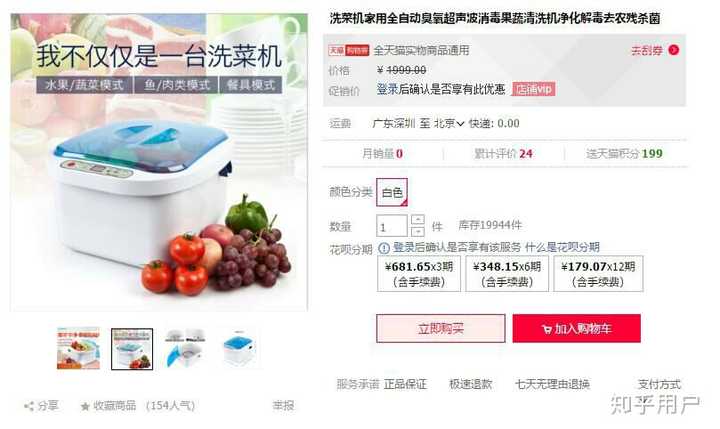Choose the ¥681.65x3期 installment plan
The height and width of the screenshot is (429, 720).
pos(419,274)
